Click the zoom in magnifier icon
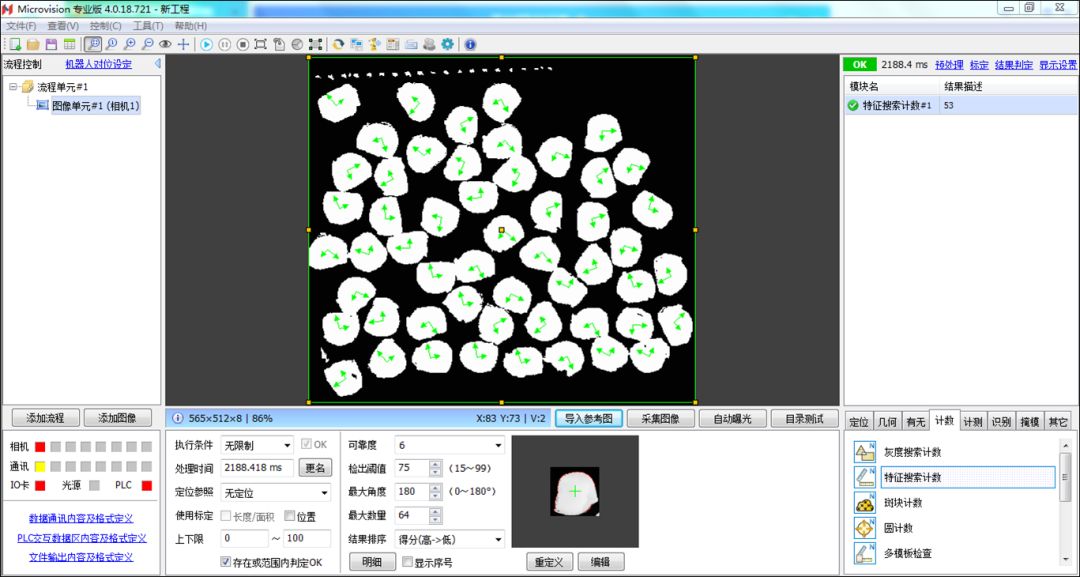 click(x=129, y=45)
